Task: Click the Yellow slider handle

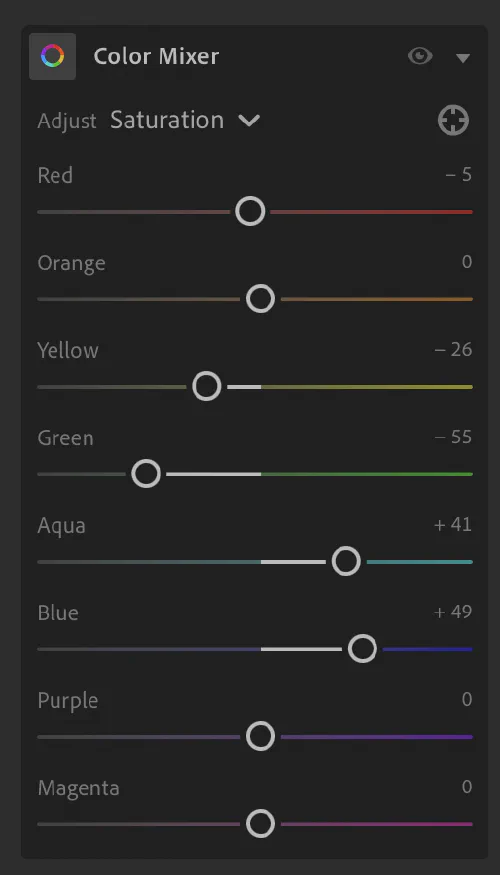Action: coord(207,387)
